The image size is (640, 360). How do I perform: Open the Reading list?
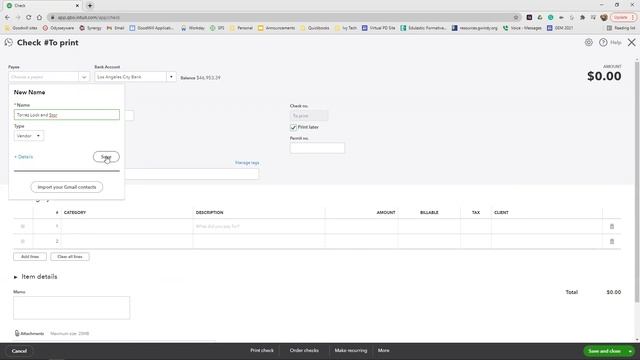[621, 28]
